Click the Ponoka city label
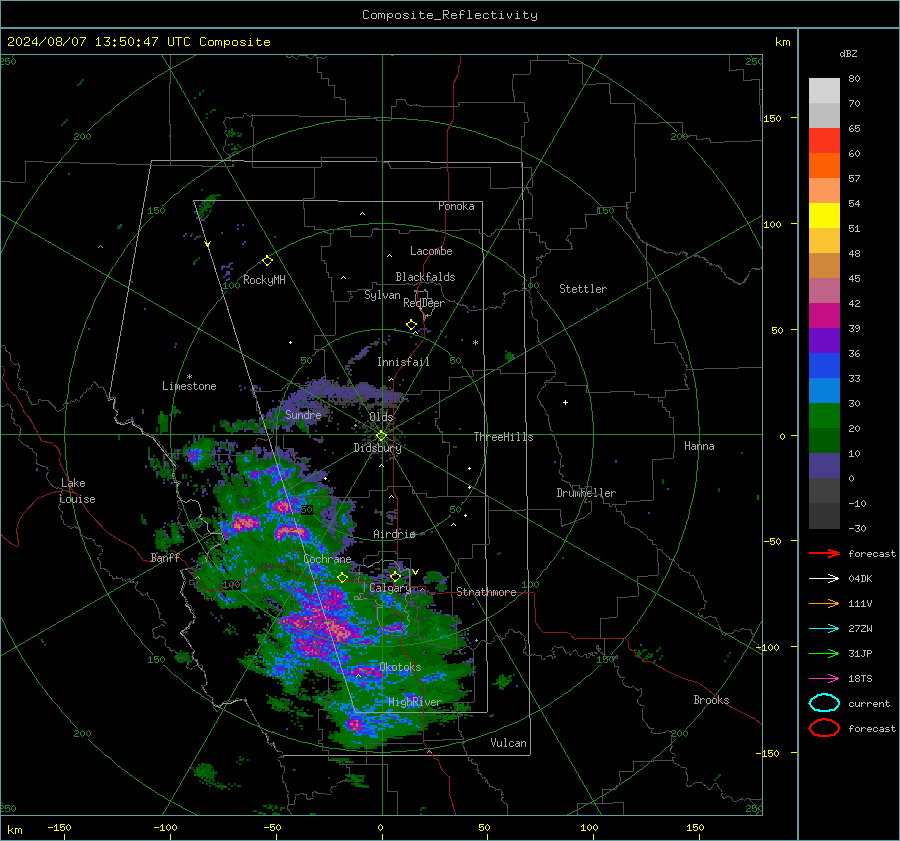This screenshot has height=841, width=900. 456,206
